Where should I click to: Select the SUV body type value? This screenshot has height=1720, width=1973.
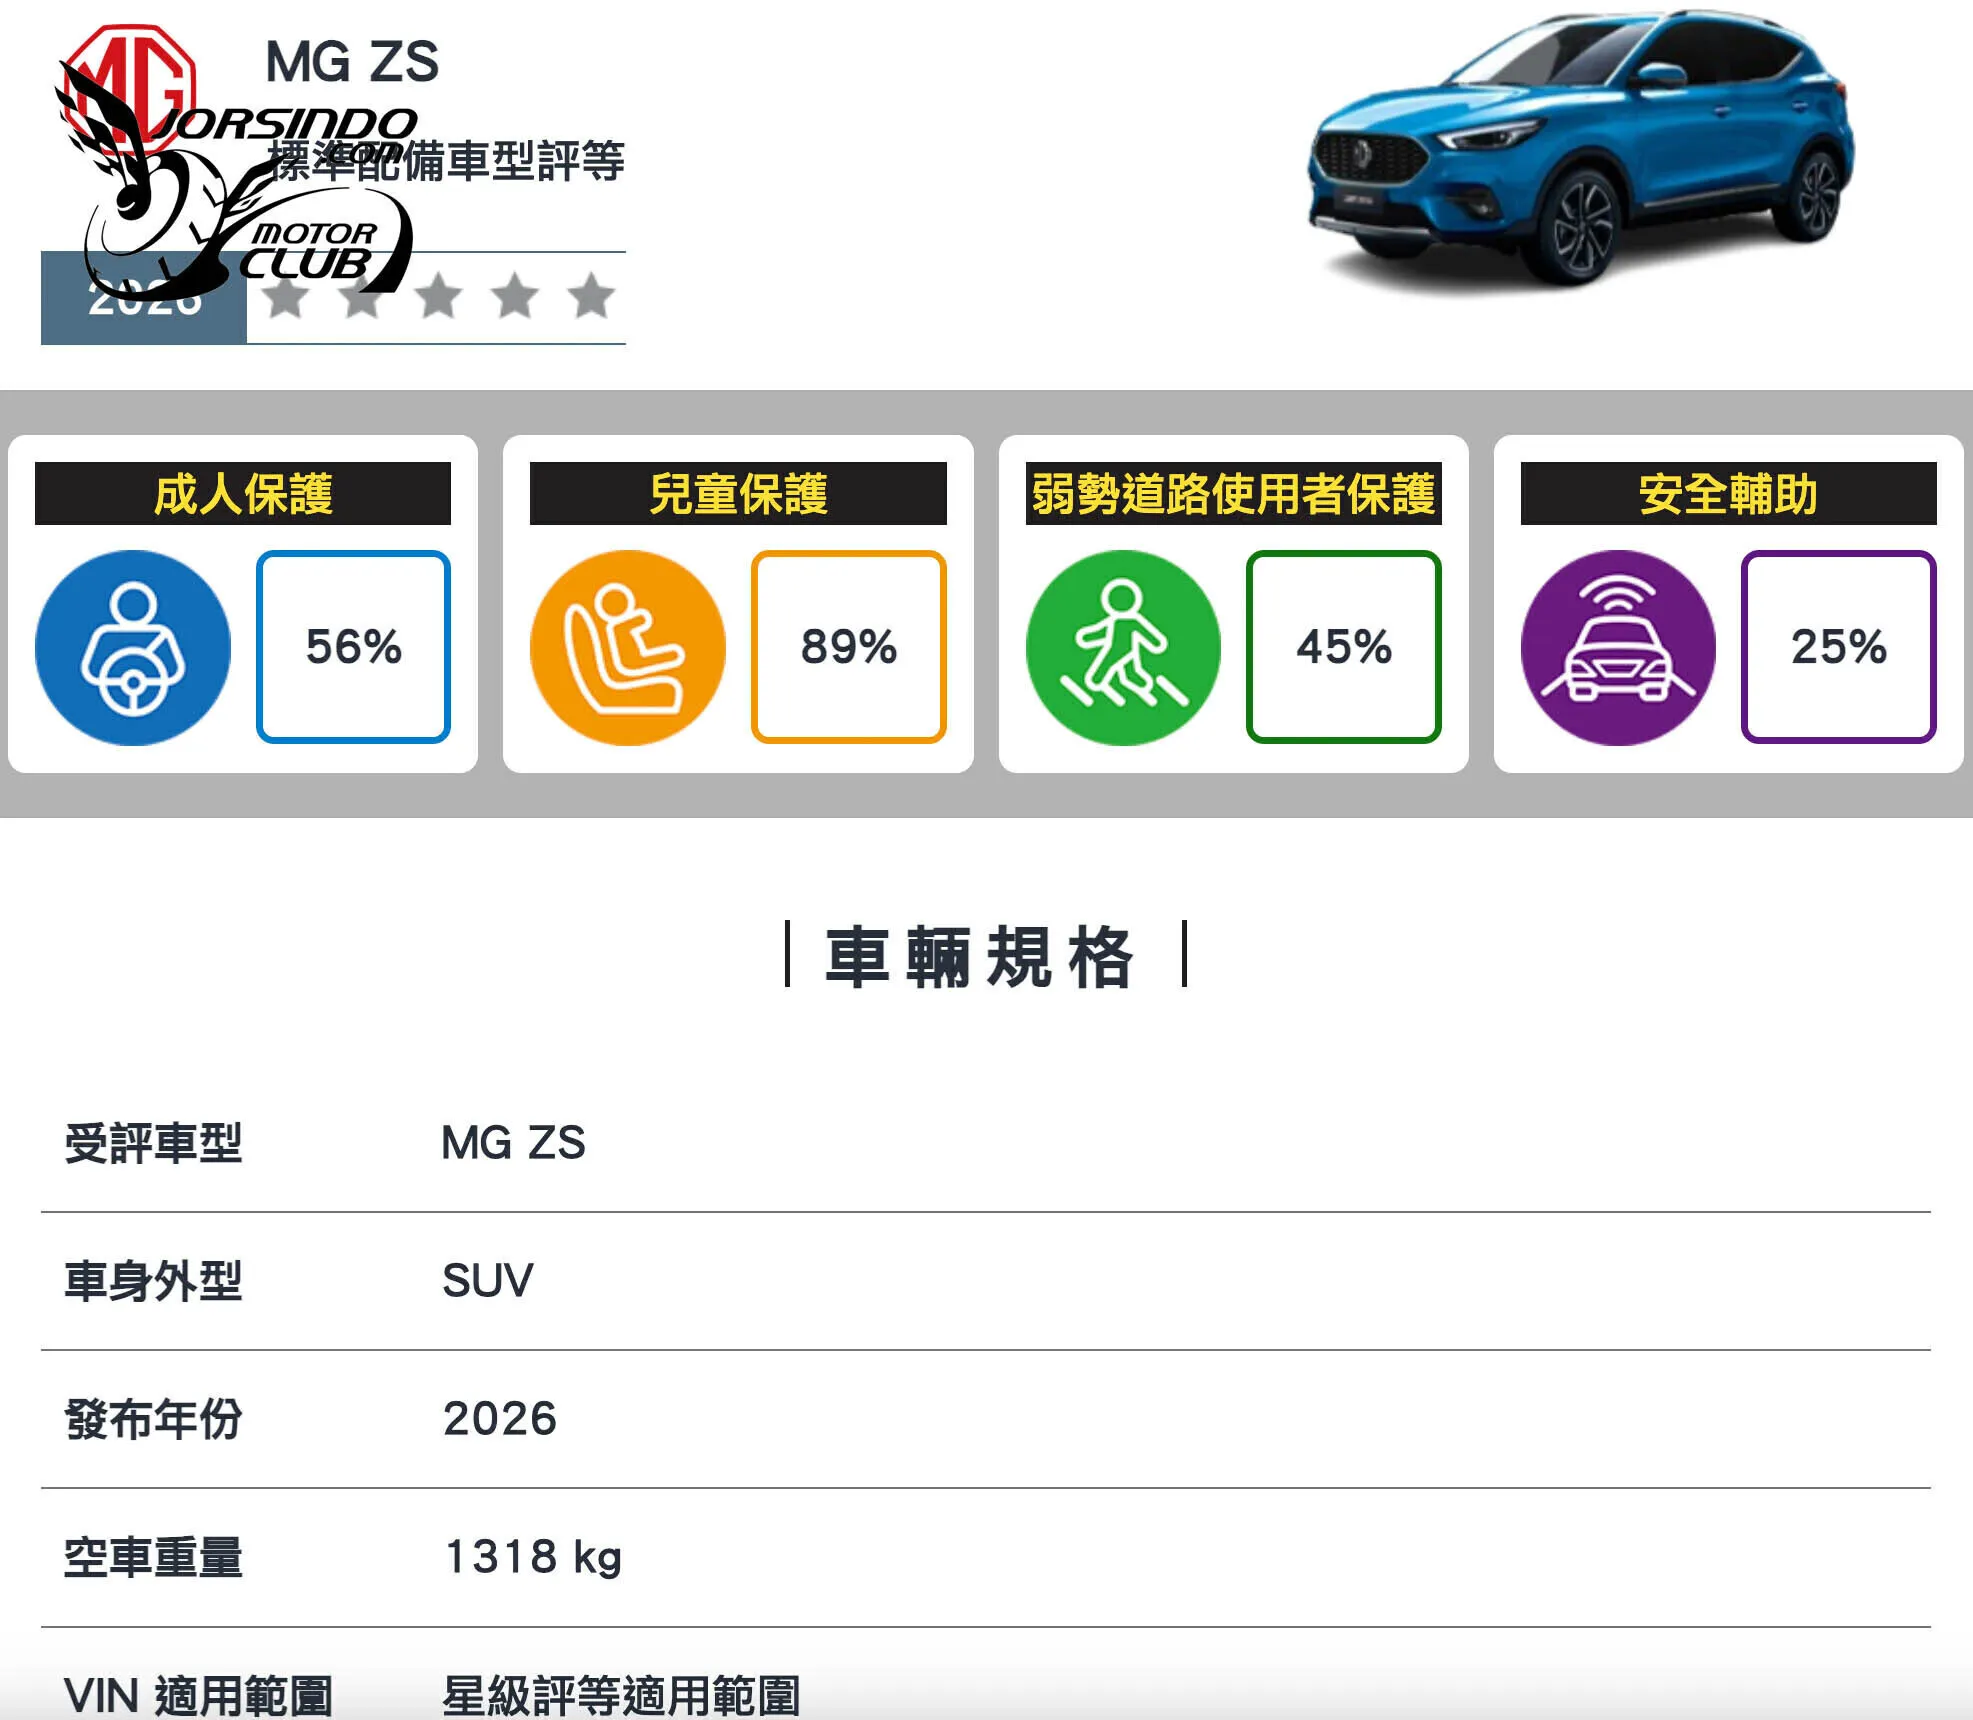pyautogui.click(x=488, y=1281)
